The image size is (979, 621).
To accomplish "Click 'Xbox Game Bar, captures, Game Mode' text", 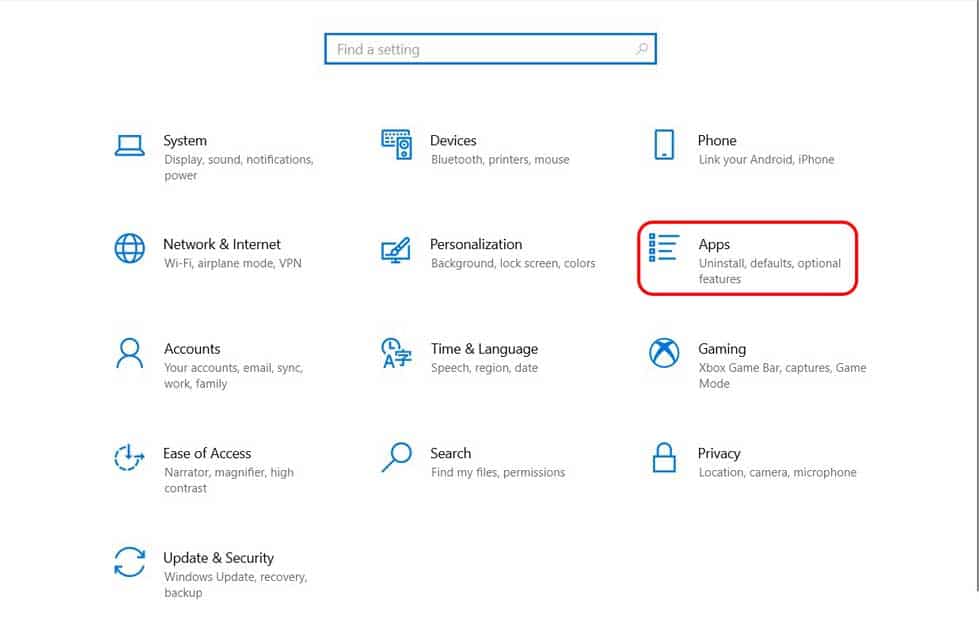I will 782,376.
